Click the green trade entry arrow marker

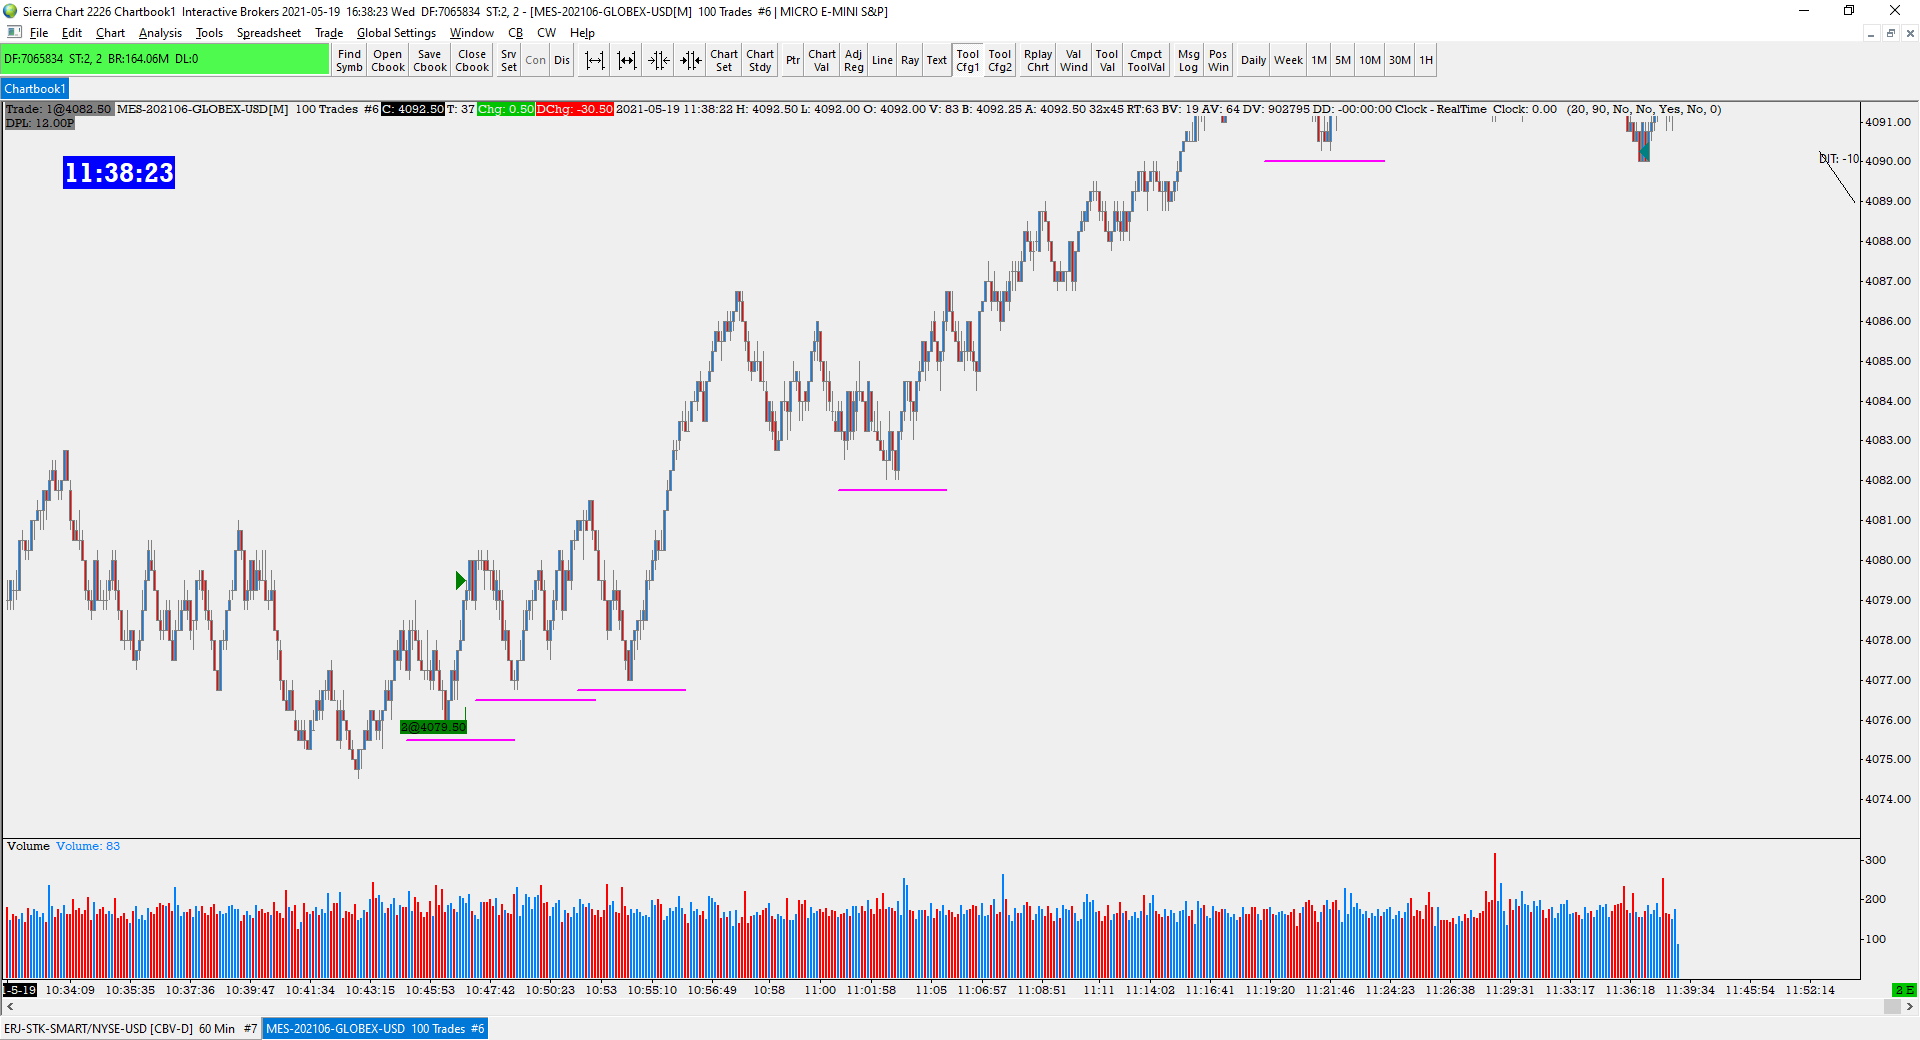tap(461, 580)
